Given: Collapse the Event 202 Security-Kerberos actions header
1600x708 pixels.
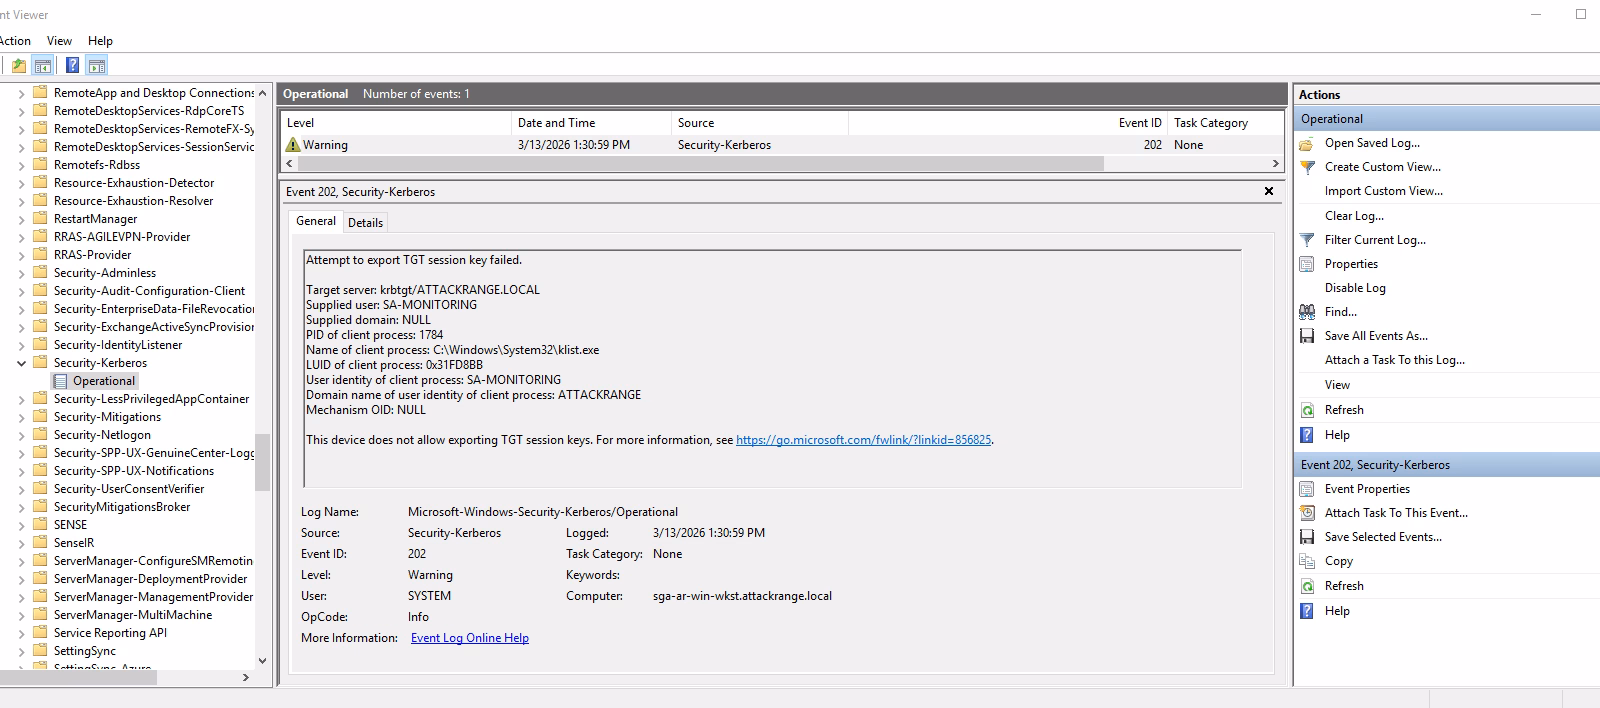Looking at the screenshot, I should click(1446, 465).
